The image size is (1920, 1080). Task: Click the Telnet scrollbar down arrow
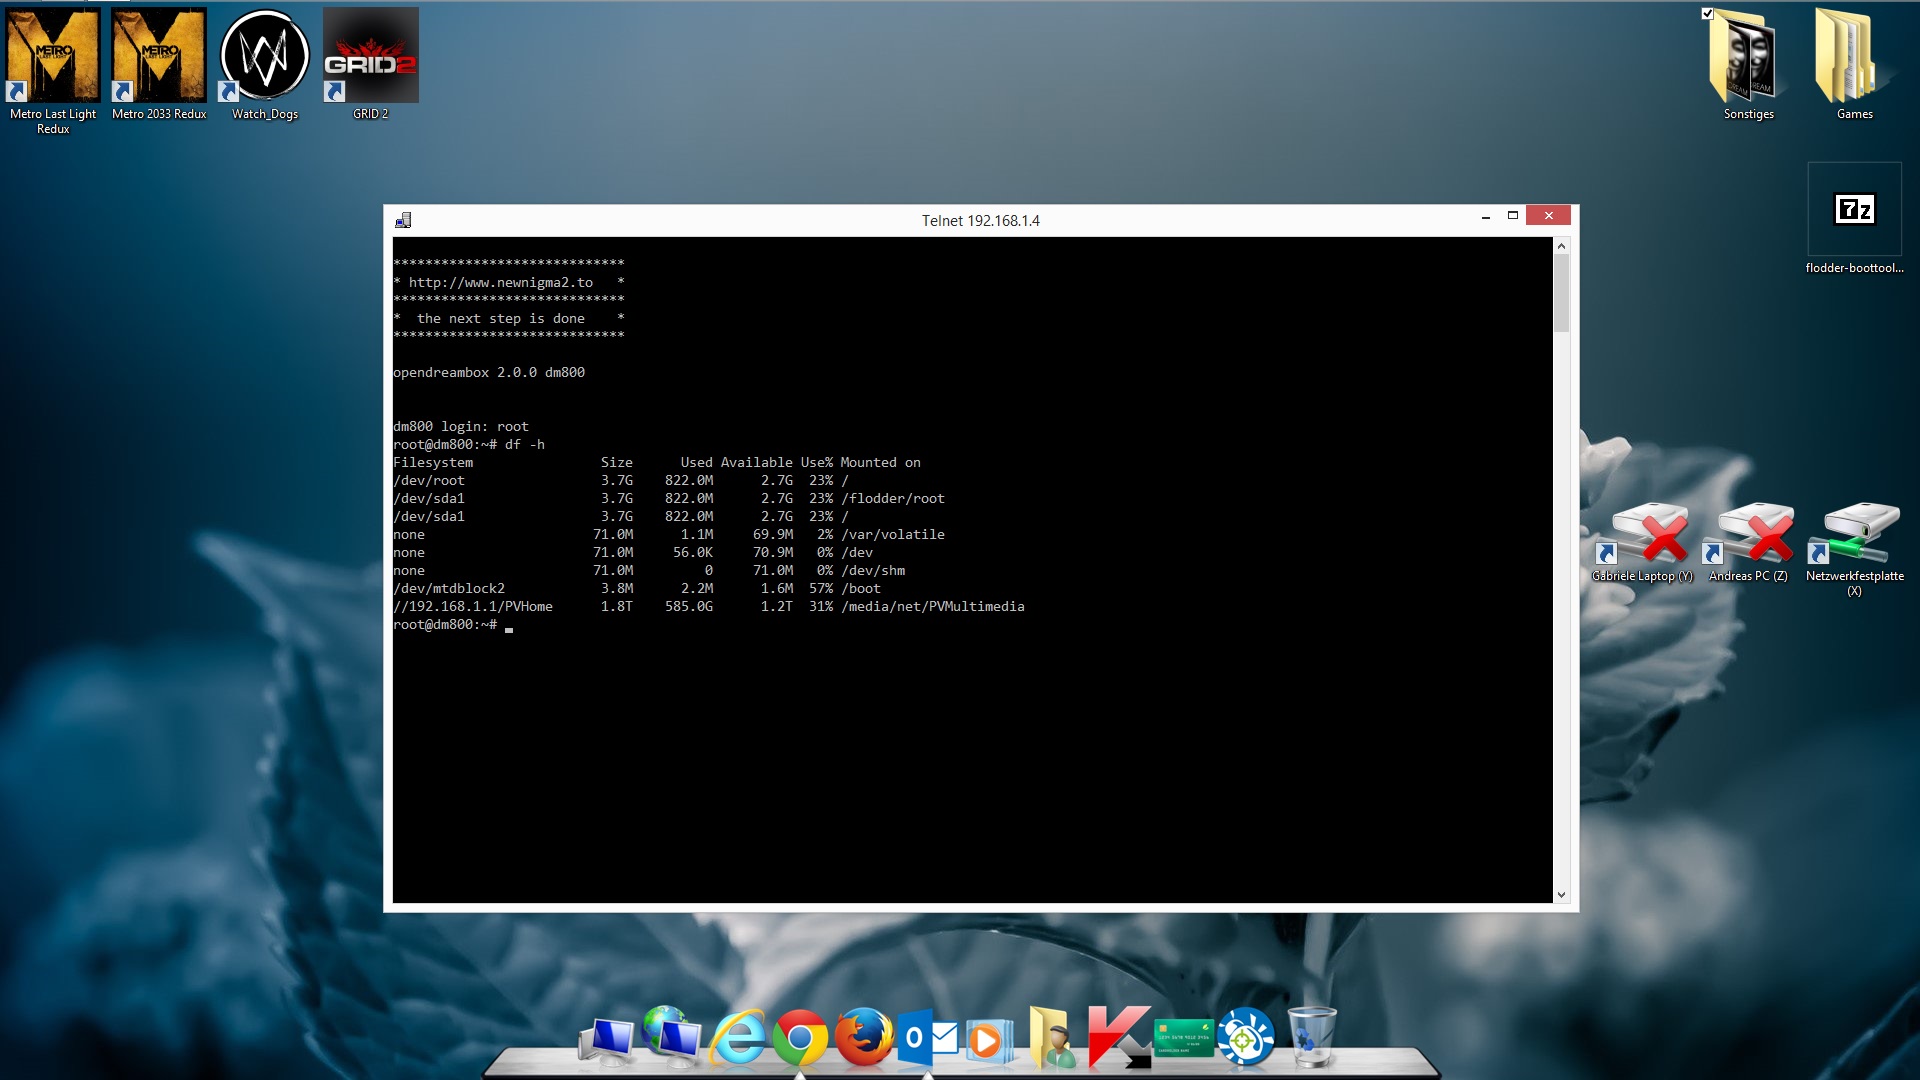point(1562,895)
